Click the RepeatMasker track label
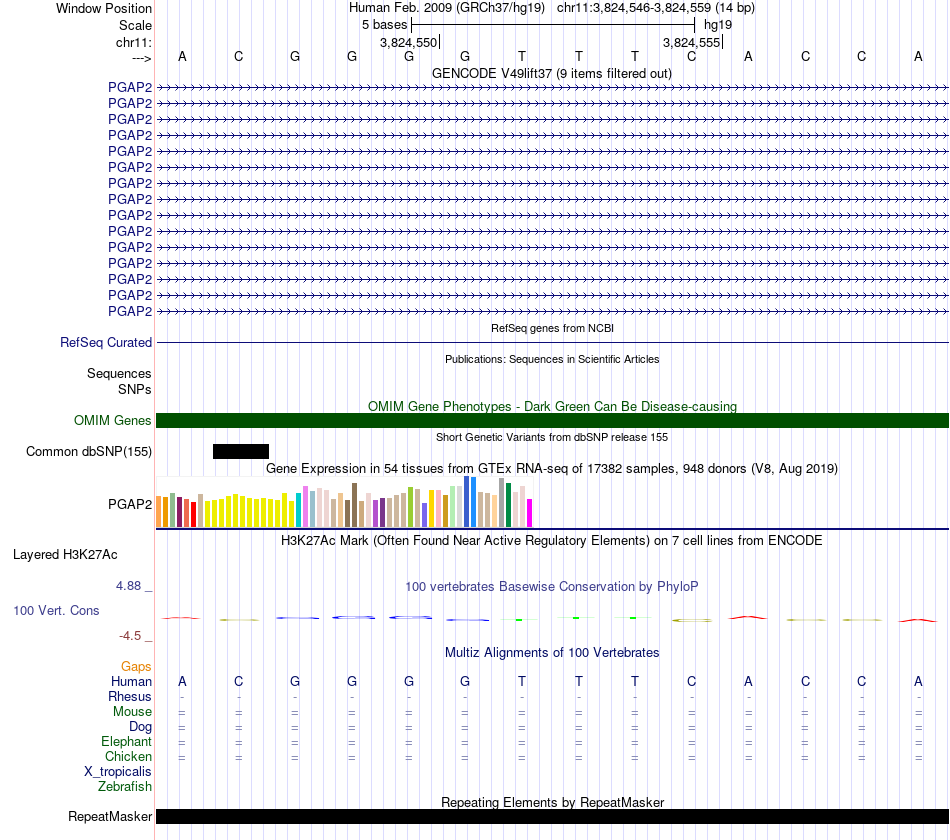Screen dimensions: 950x840 tap(110, 816)
